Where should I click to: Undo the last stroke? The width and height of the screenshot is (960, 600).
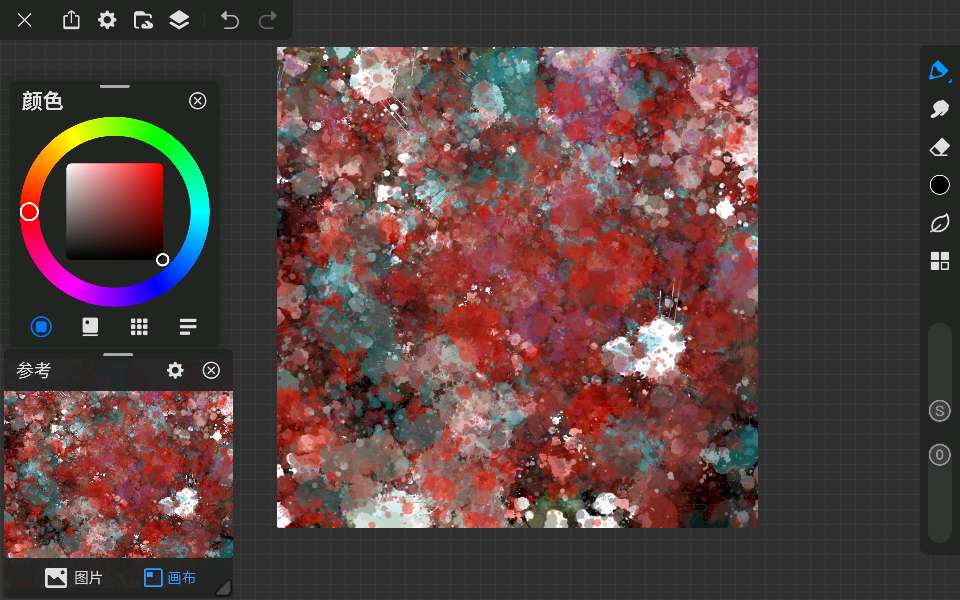(230, 20)
